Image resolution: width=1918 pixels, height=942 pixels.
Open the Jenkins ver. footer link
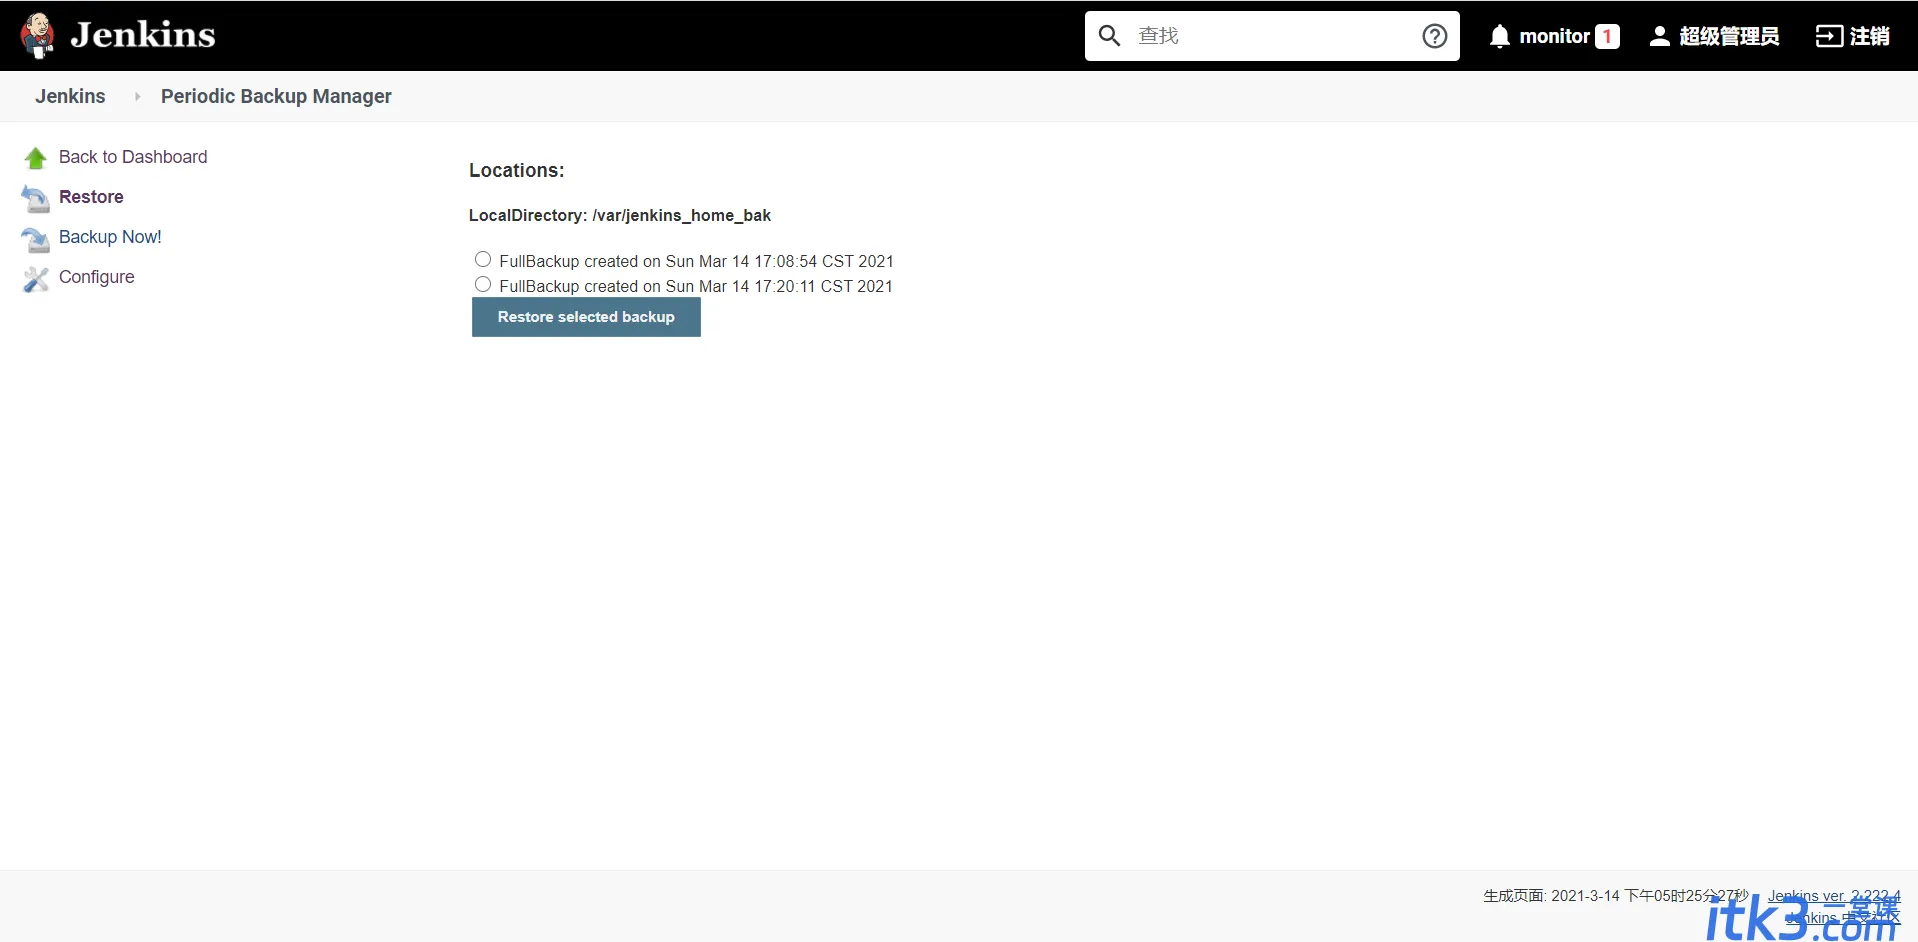coord(1834,896)
